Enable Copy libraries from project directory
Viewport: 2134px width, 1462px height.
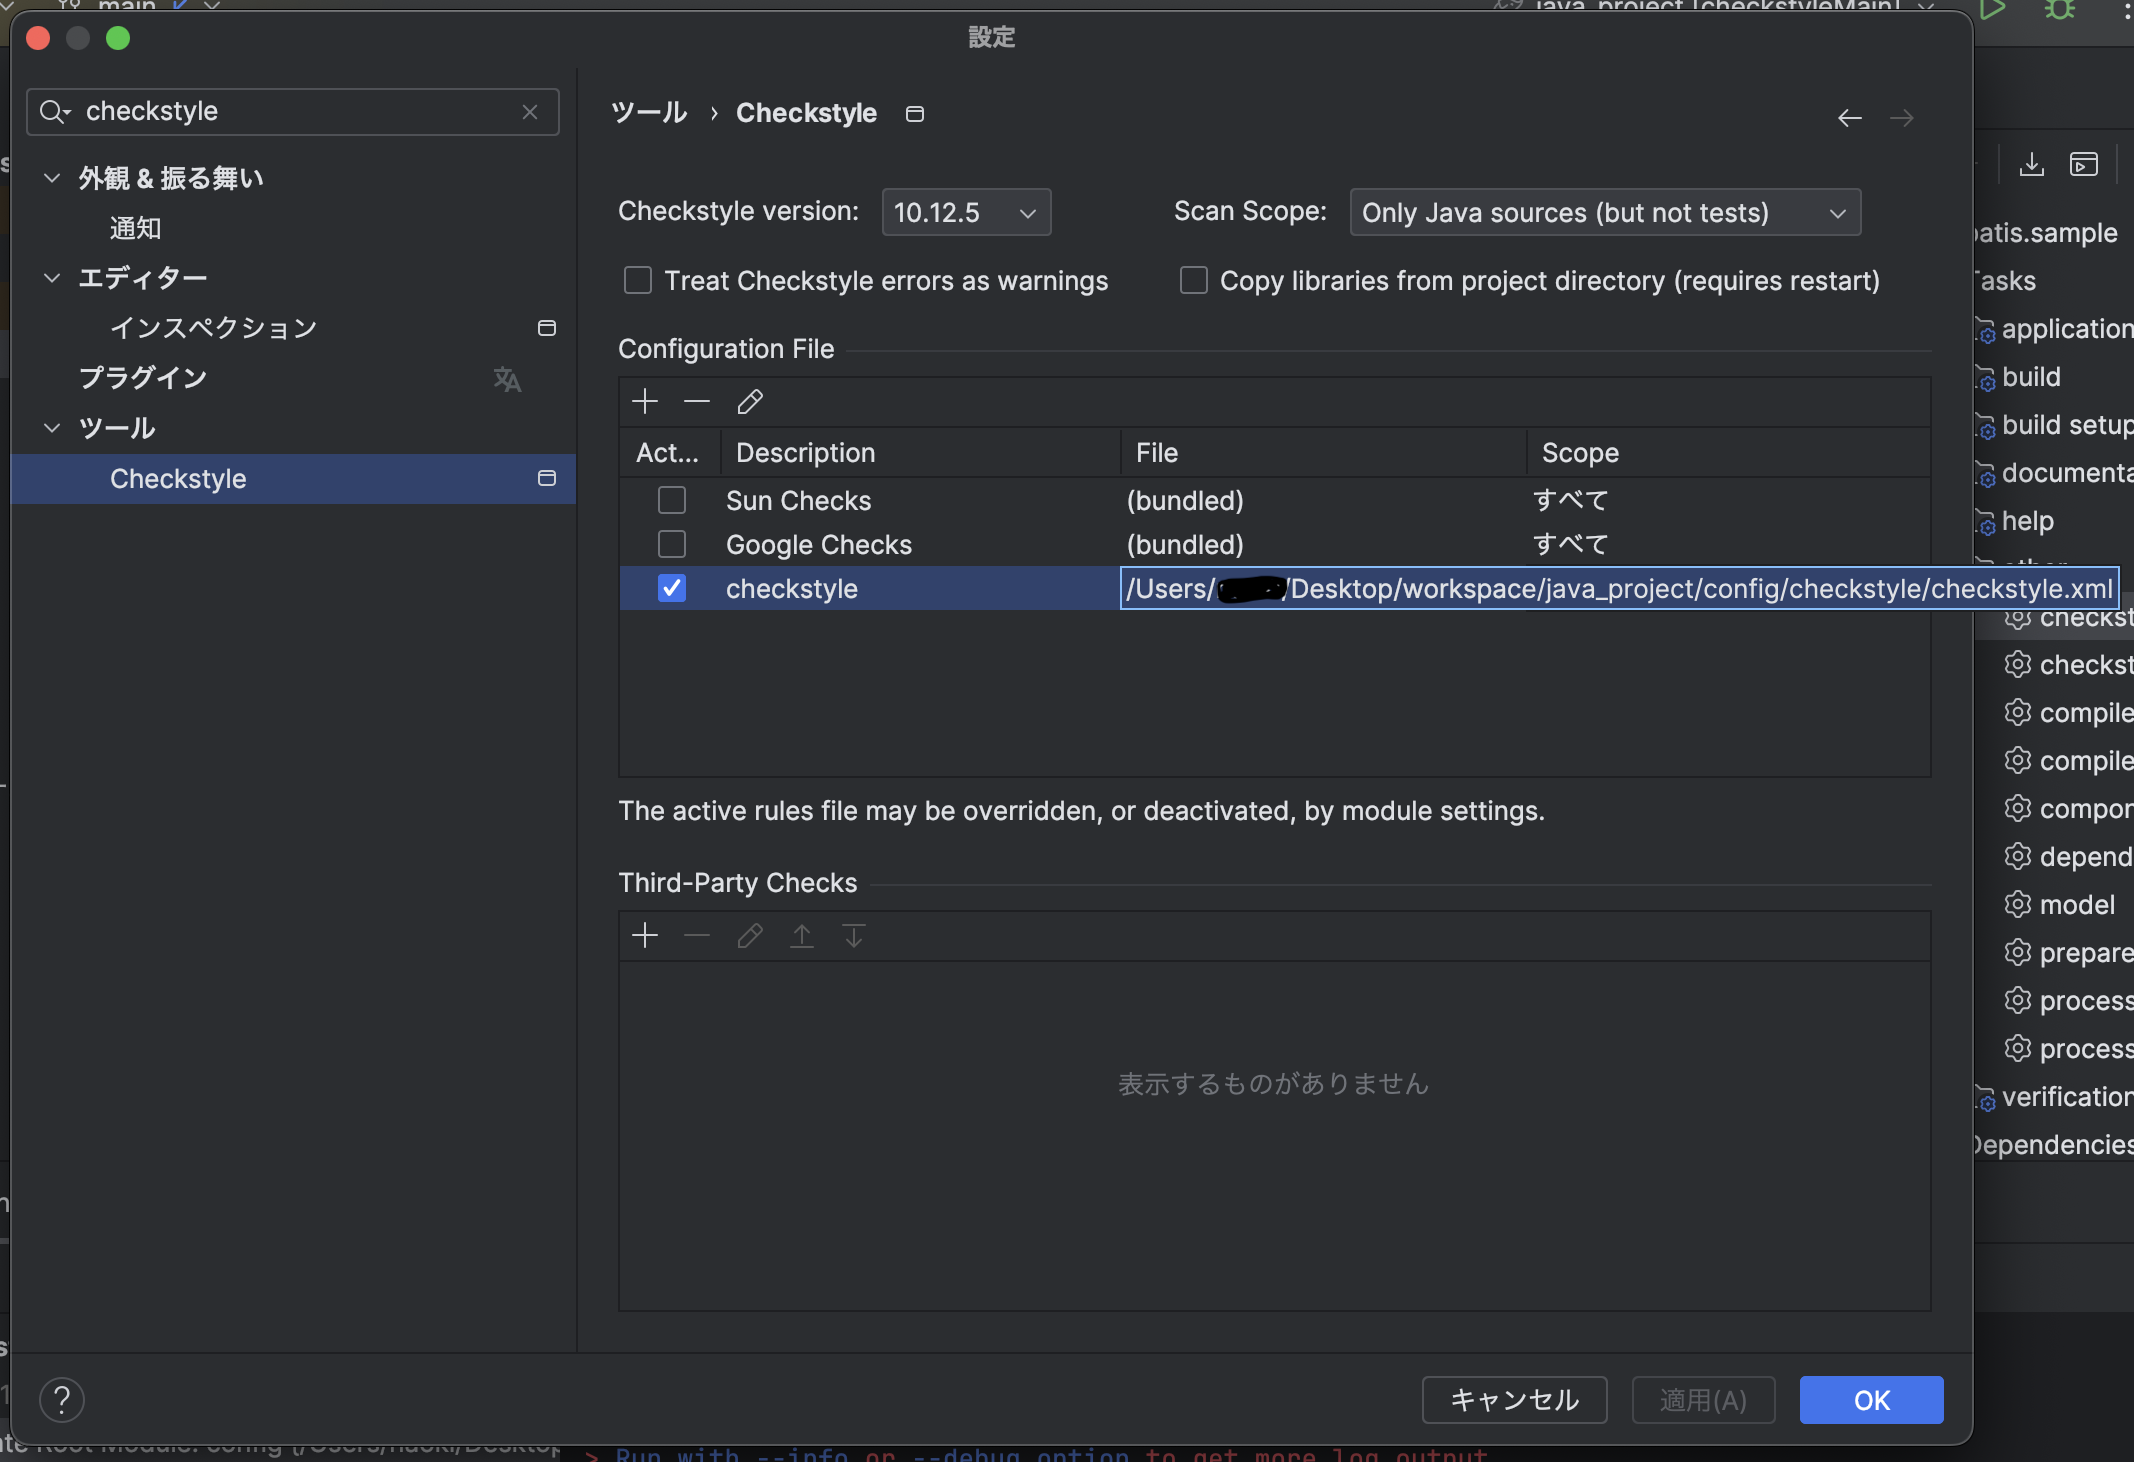tap(1194, 280)
